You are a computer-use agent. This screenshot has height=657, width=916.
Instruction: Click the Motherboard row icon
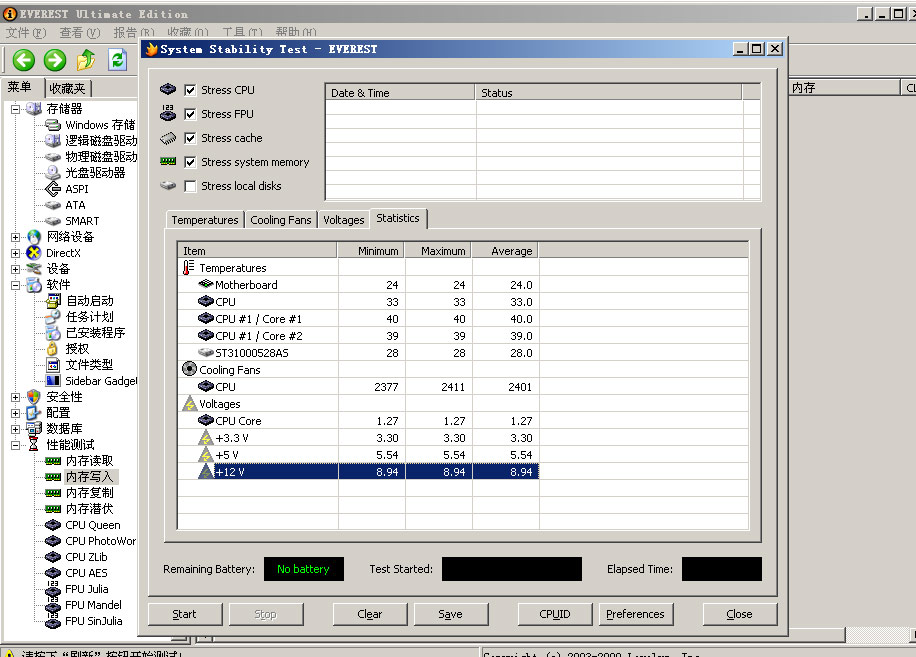pos(206,284)
